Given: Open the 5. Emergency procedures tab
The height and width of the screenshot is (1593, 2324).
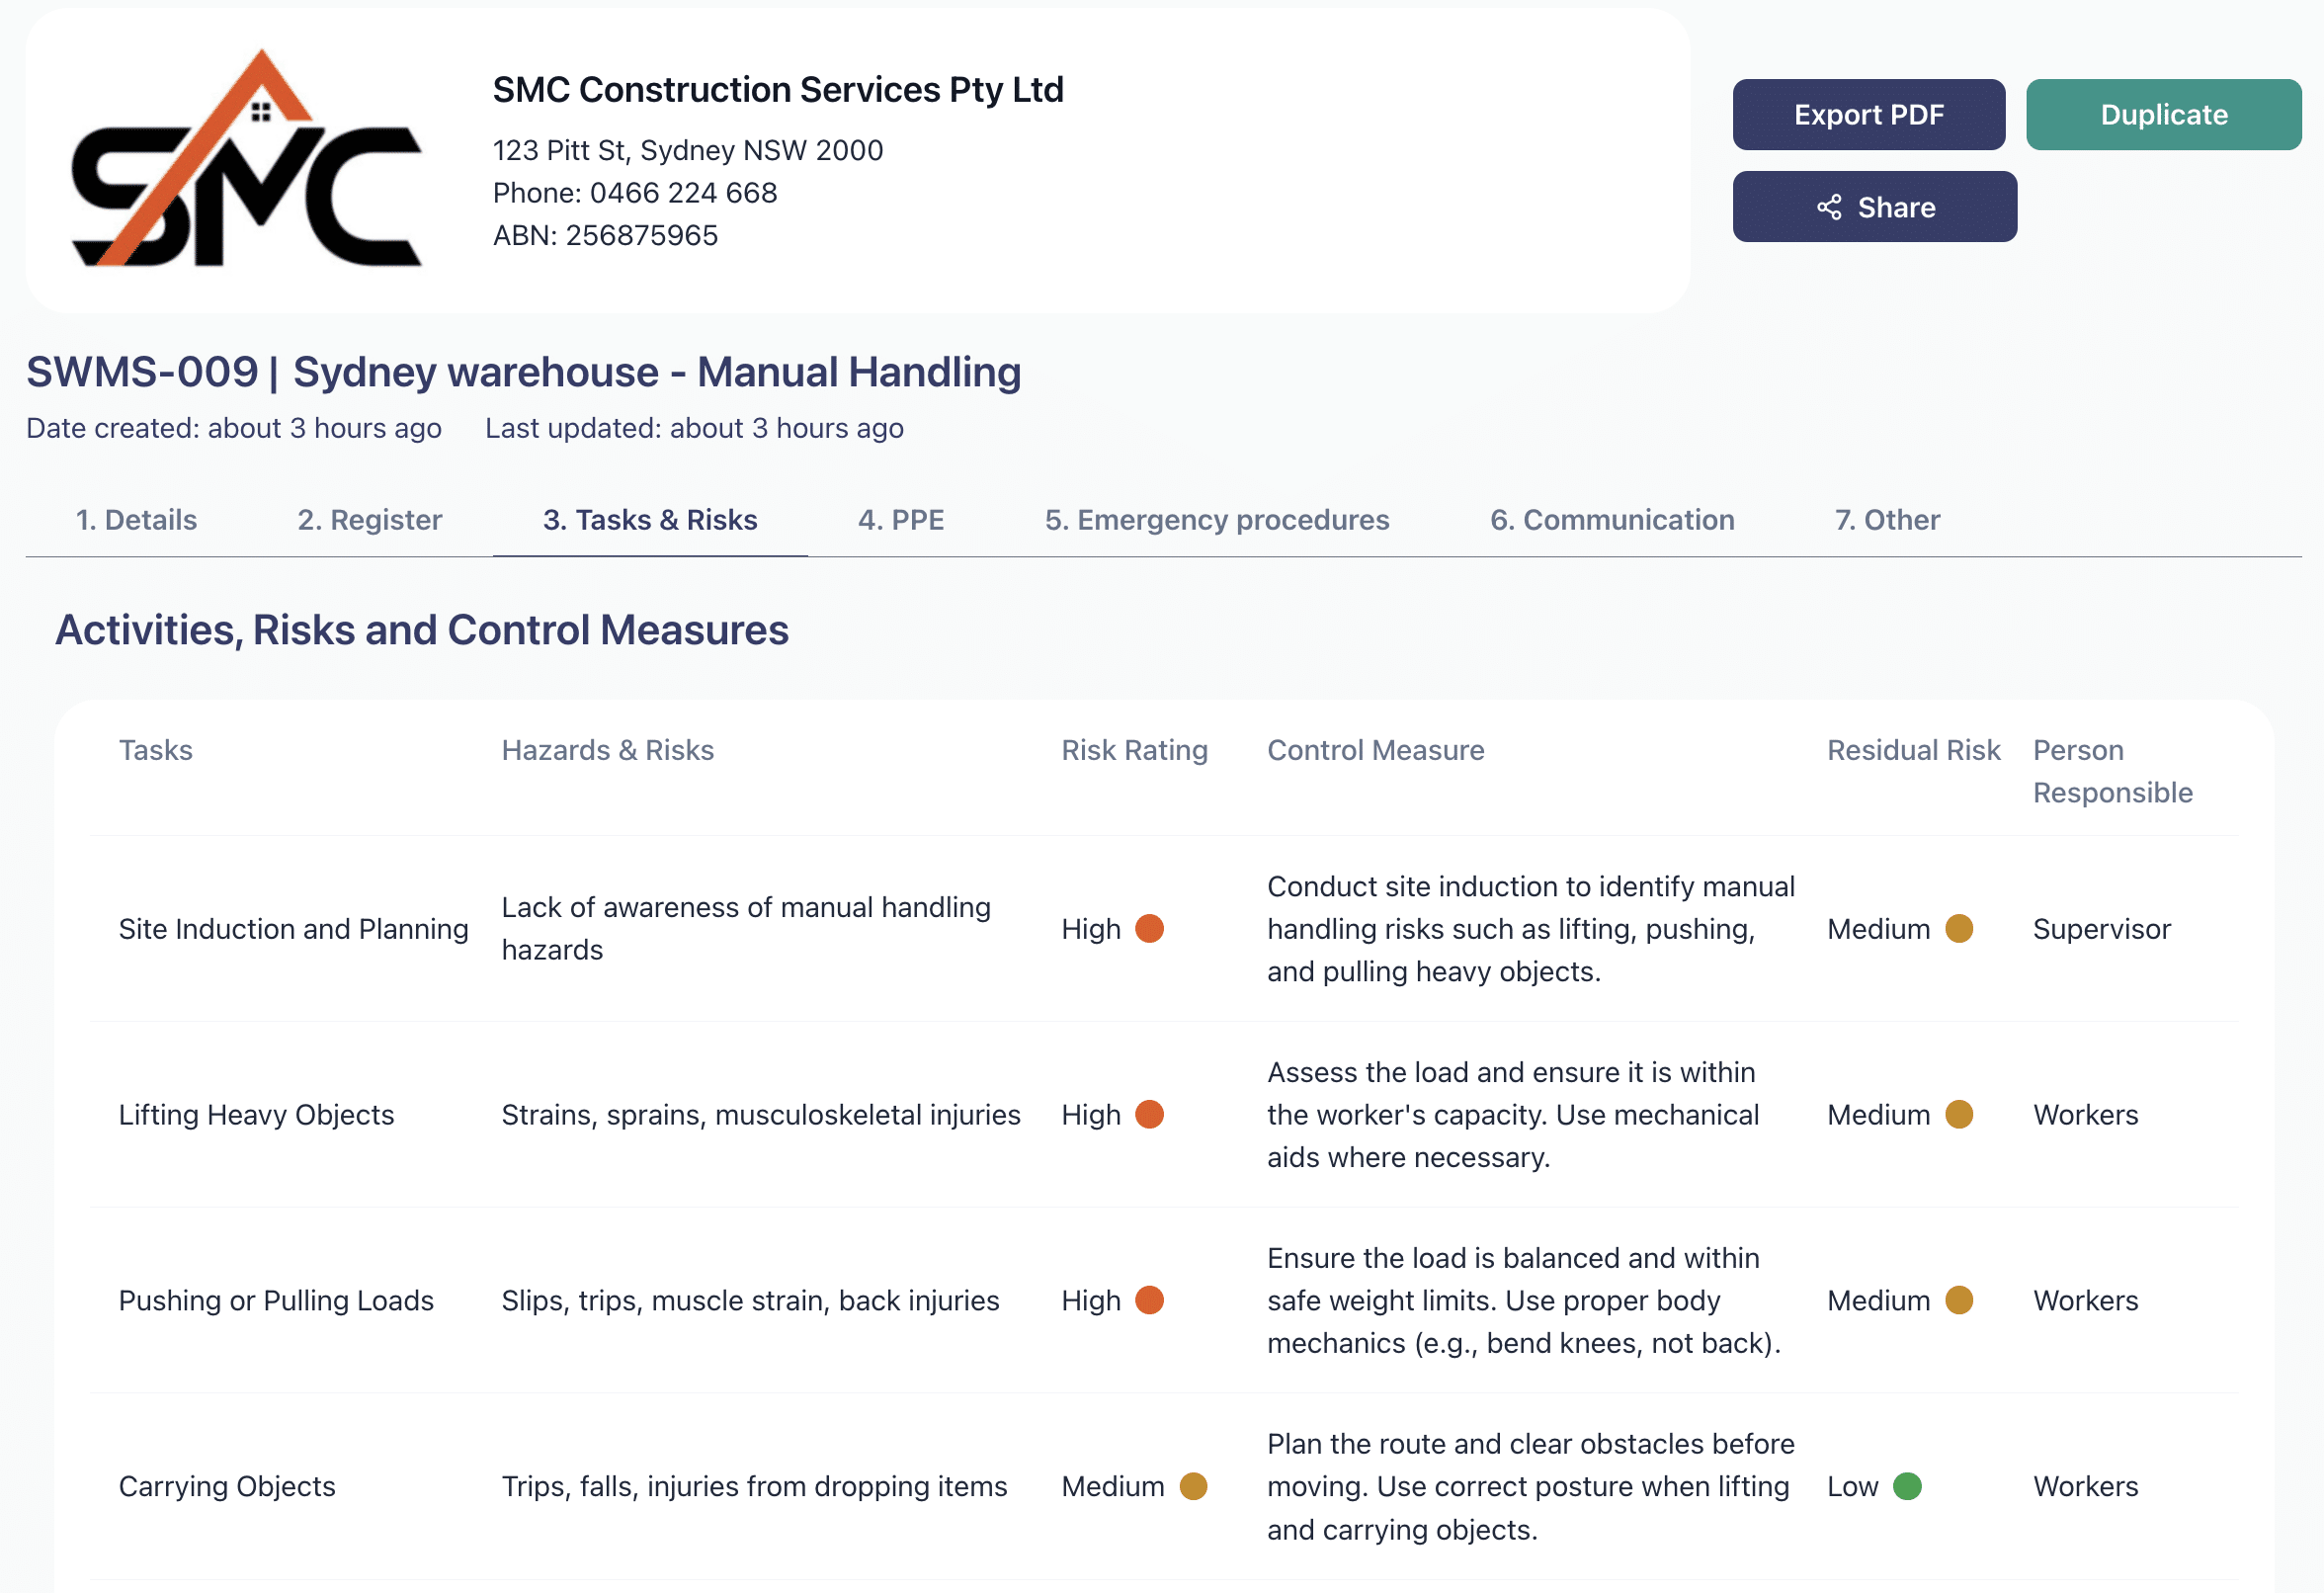Looking at the screenshot, I should coord(1217,519).
